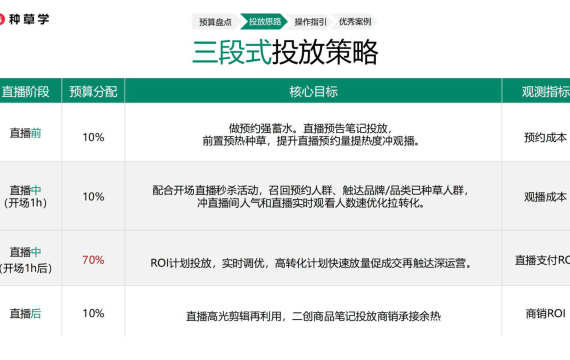570x360 pixels.
Task: Switch to the 操作指引 step tab
Action: pos(310,22)
